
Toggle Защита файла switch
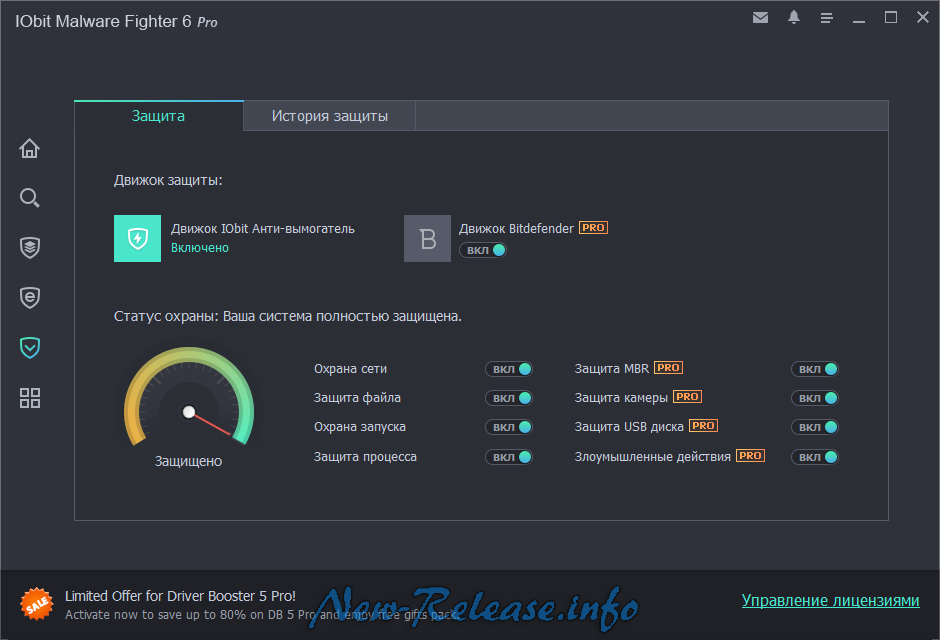coord(509,398)
